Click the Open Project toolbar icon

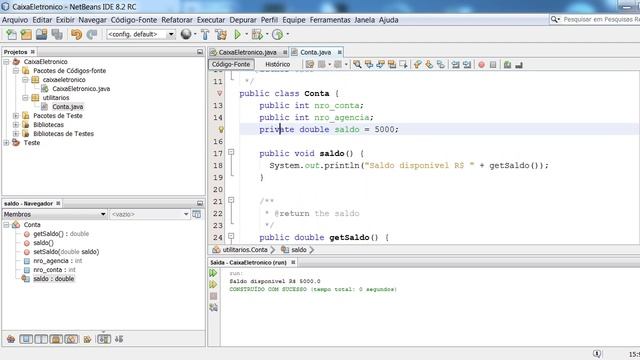[42, 35]
